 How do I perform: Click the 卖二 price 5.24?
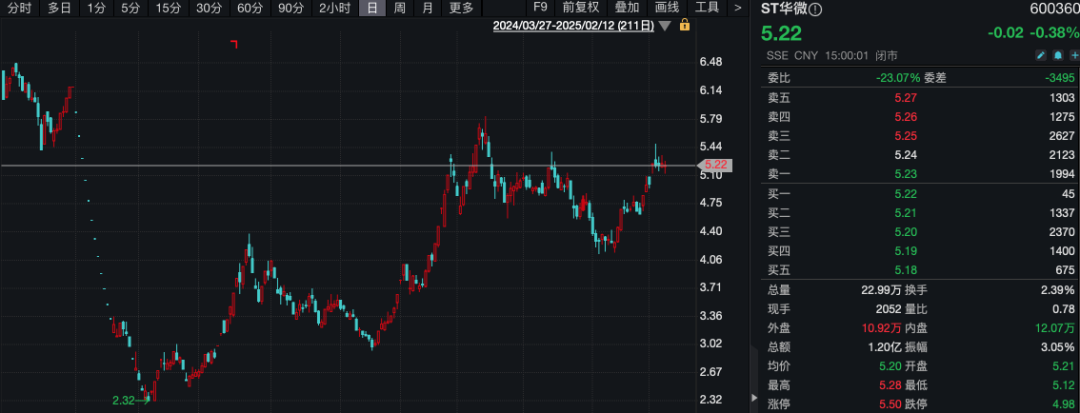[906, 155]
